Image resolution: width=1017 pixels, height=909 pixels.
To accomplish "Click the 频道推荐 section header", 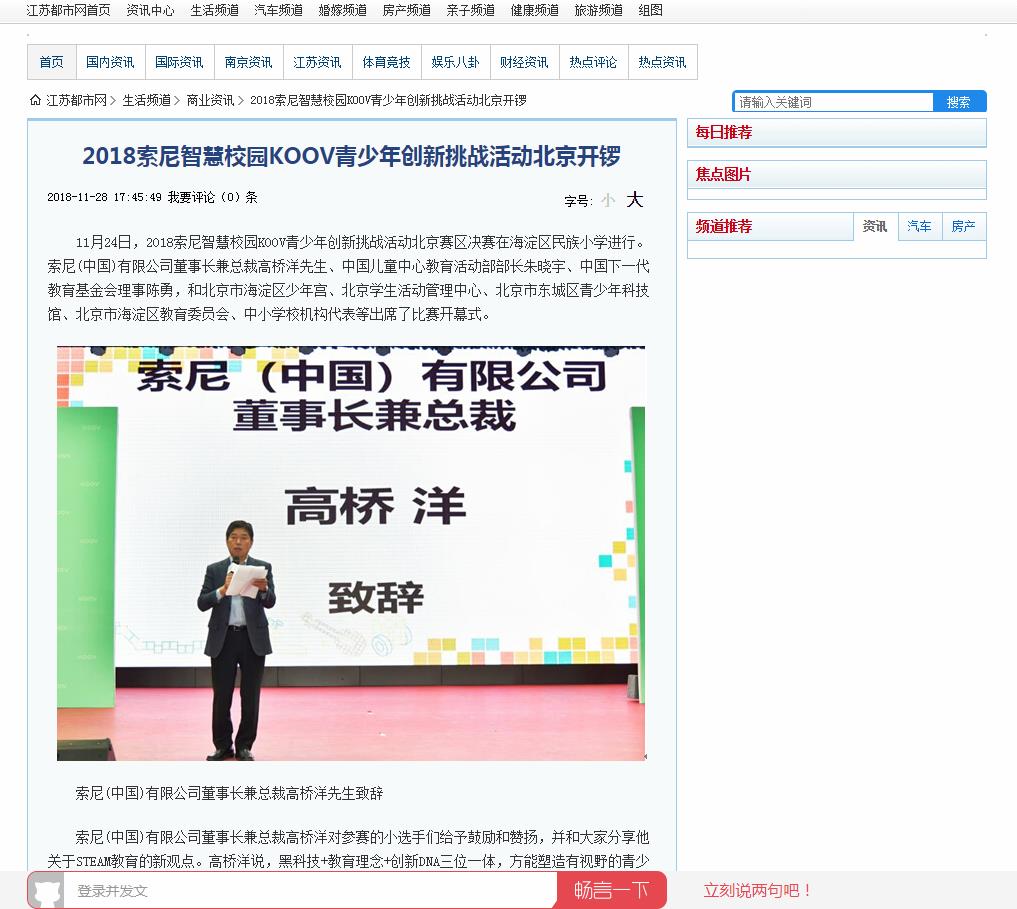I will coord(724,226).
